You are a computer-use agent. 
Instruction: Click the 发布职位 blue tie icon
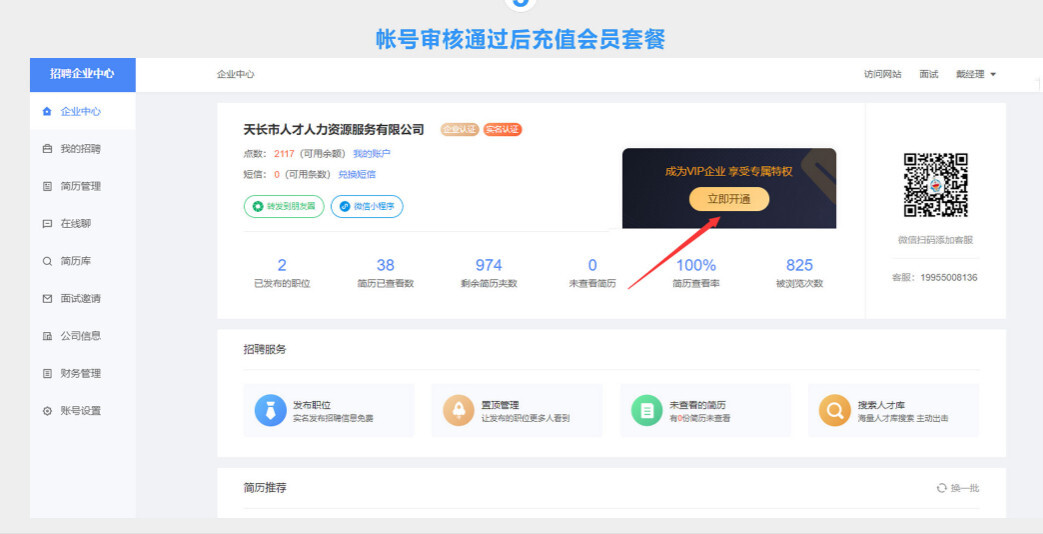(271, 410)
